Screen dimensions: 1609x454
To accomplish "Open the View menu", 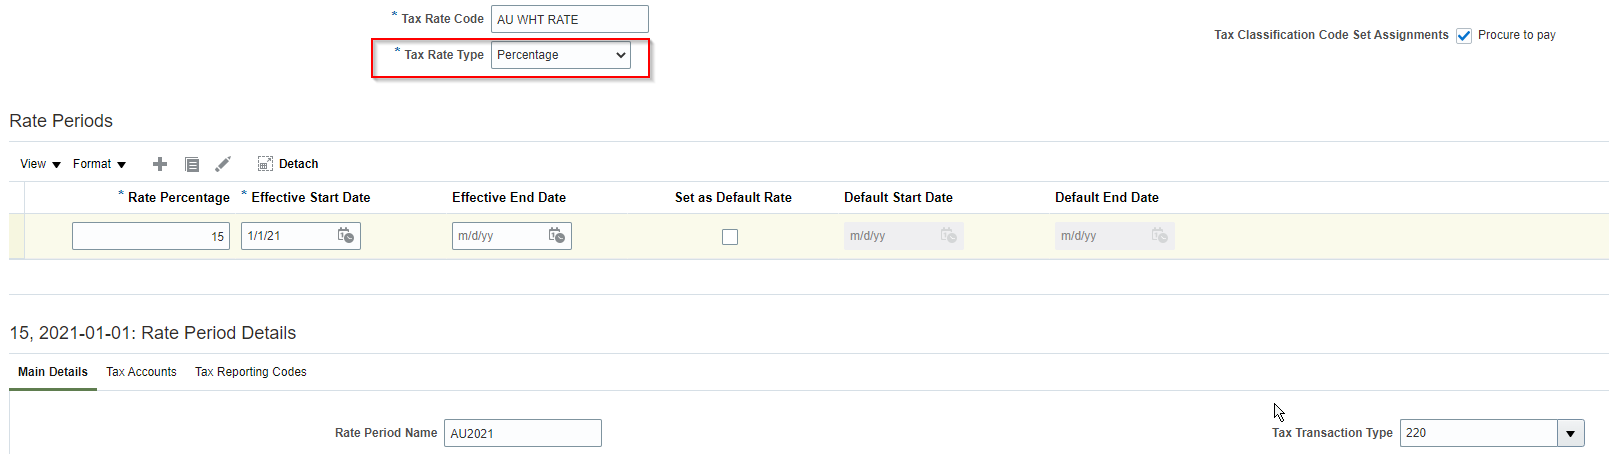I will click(40, 164).
